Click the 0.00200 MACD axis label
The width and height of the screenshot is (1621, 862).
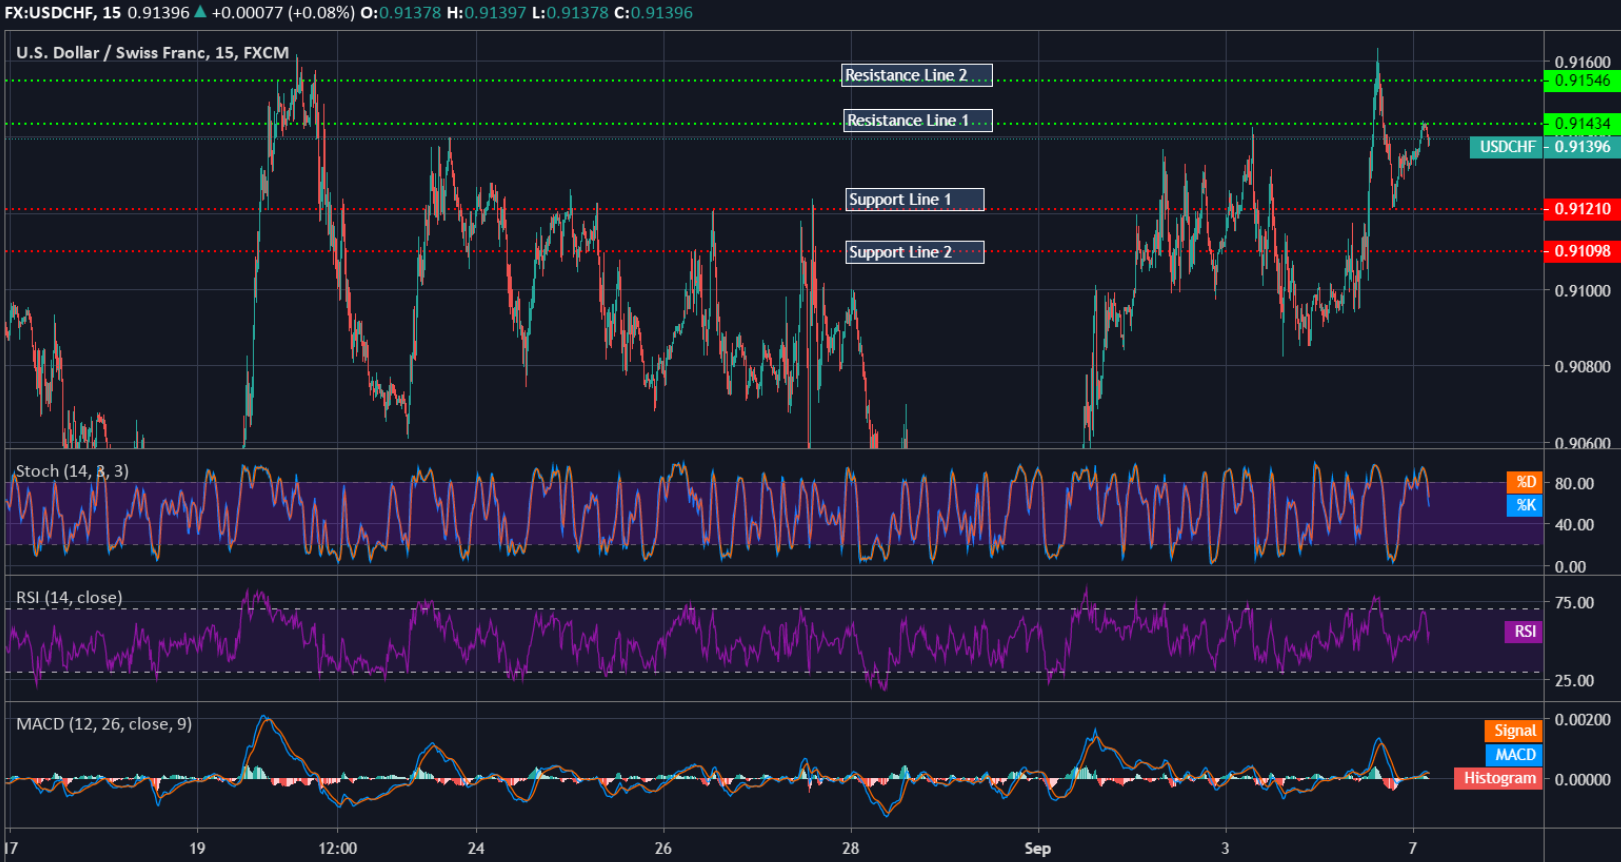pyautogui.click(x=1582, y=720)
